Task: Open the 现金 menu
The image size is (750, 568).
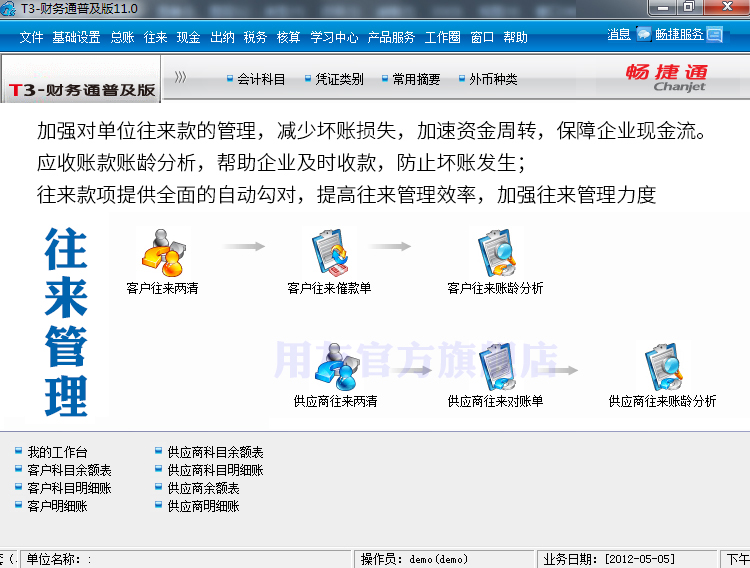Action: pyautogui.click(x=188, y=37)
